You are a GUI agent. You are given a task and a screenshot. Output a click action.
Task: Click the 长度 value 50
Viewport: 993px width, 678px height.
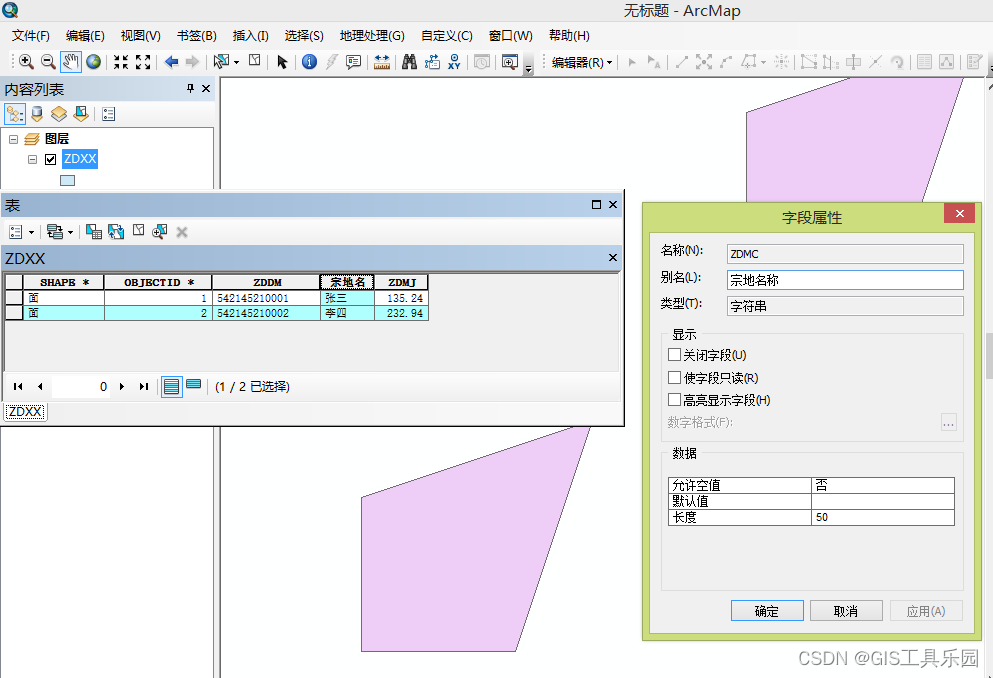[x=883, y=517]
